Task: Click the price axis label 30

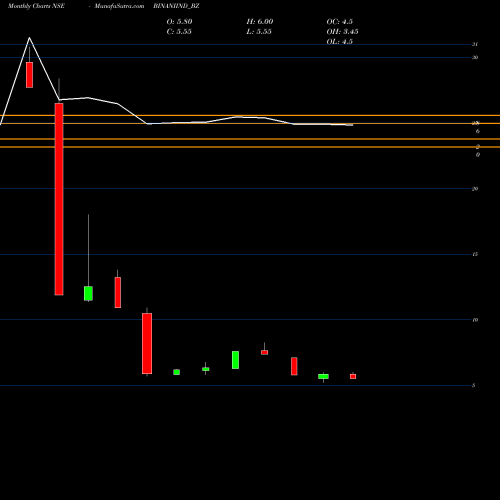Action: [x=475, y=57]
